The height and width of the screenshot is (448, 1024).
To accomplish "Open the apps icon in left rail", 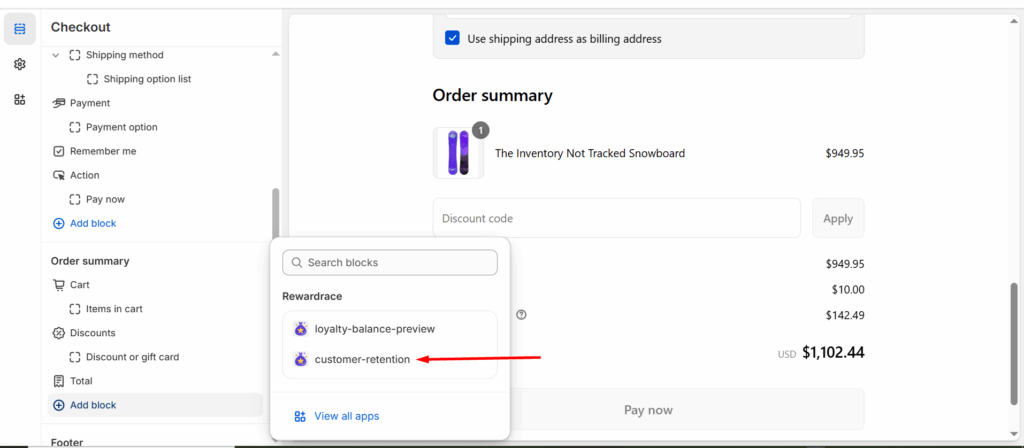I will tap(20, 99).
